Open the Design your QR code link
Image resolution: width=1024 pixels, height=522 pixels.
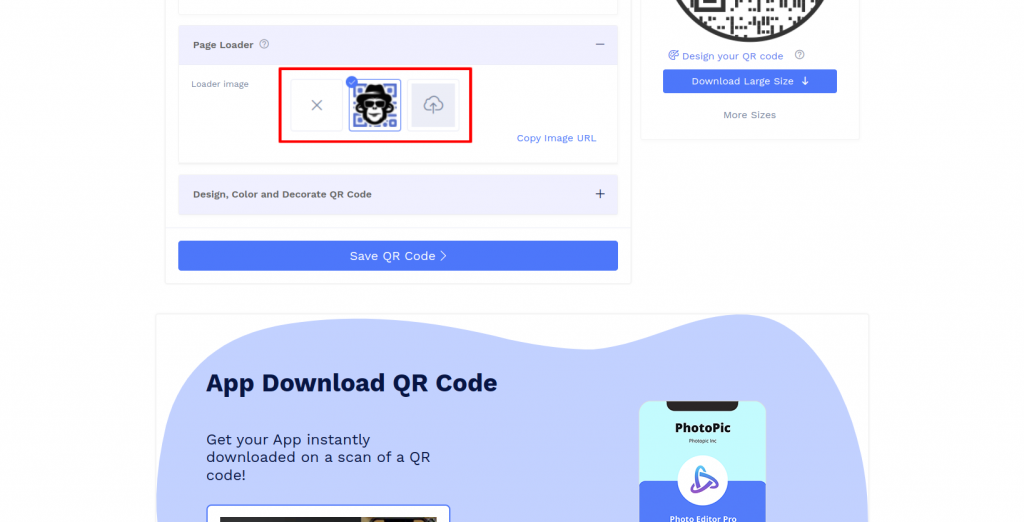(732, 56)
